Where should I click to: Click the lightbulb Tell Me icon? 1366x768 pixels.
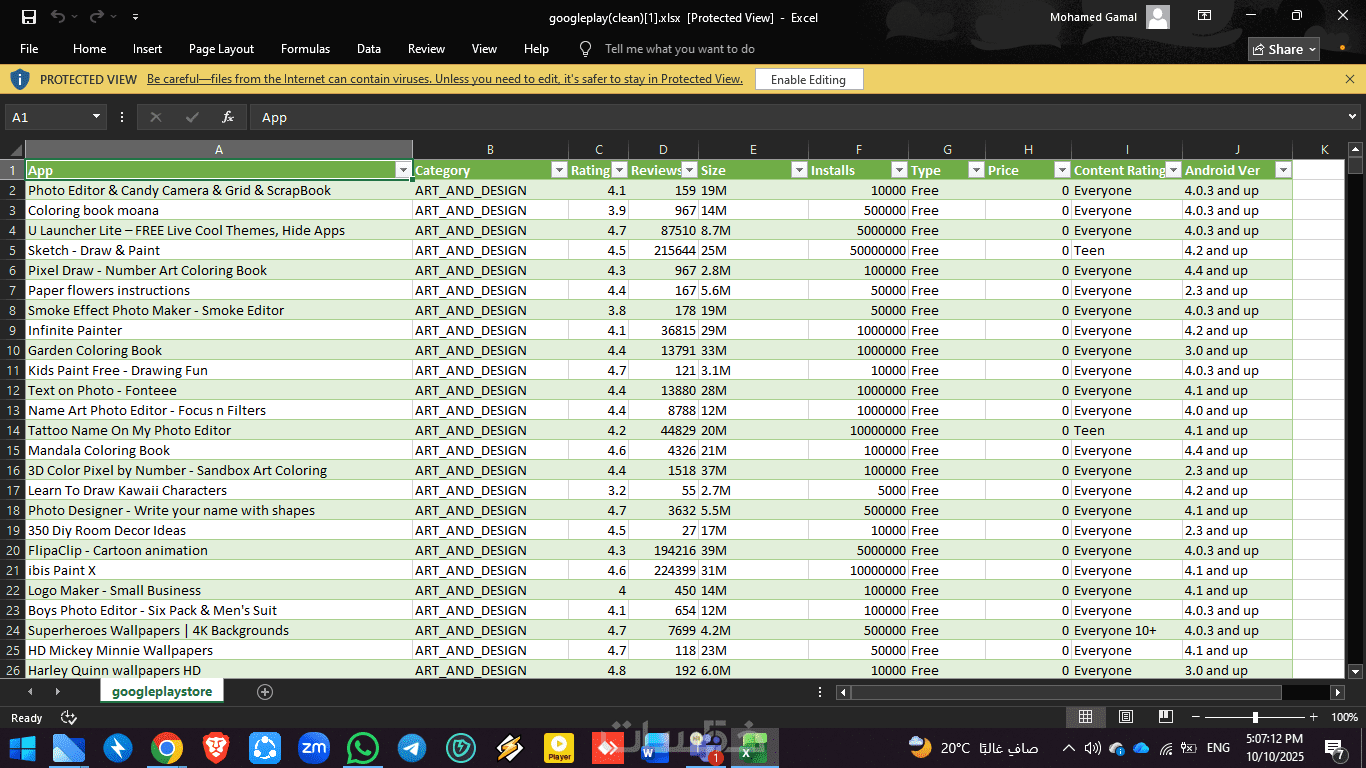(x=586, y=49)
